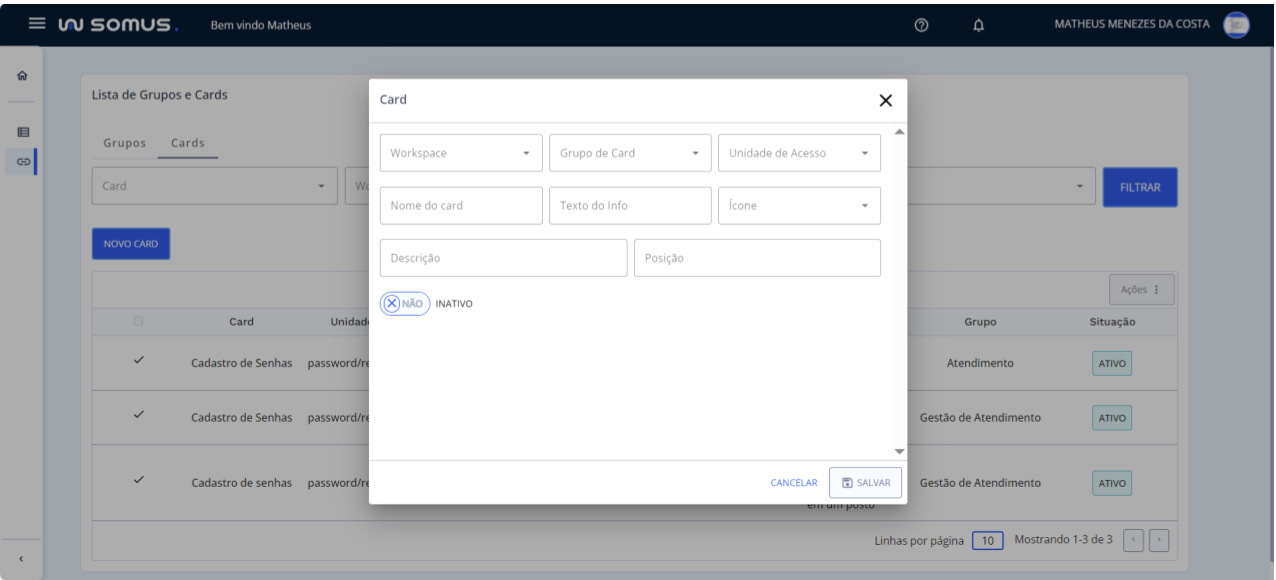Screen dimensions: 1276x580
Task: Select the link icon in sidebar
Action: (22, 160)
